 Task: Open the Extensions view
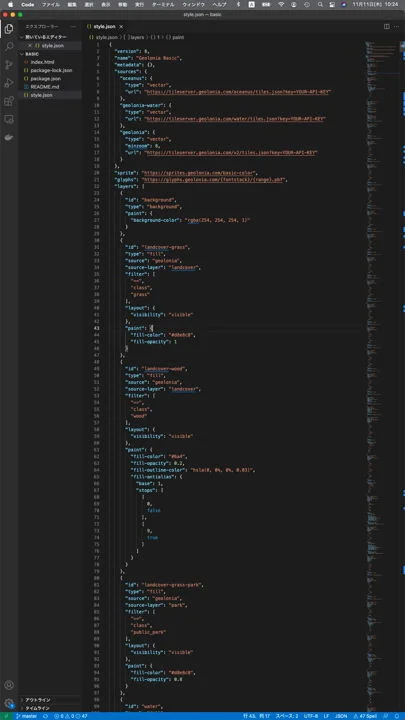point(8,101)
